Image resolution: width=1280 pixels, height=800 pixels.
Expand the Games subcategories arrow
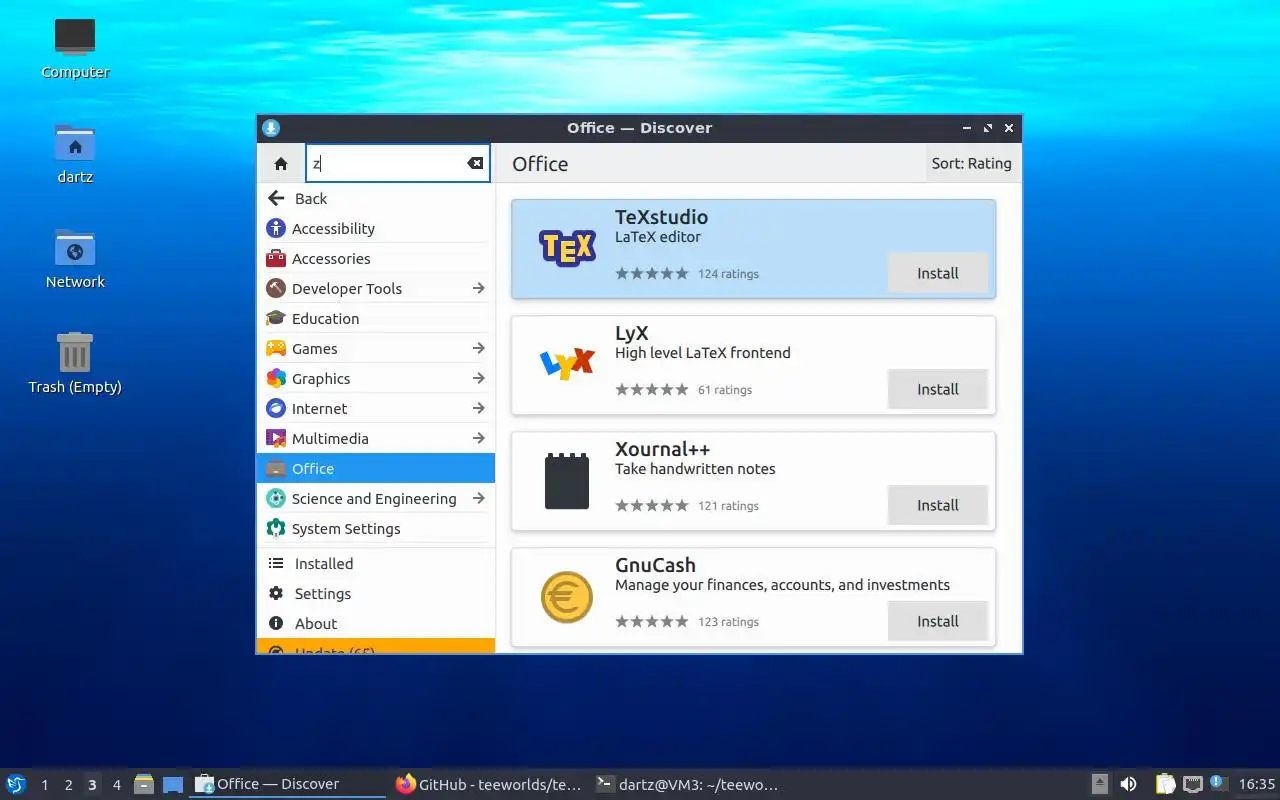click(479, 348)
